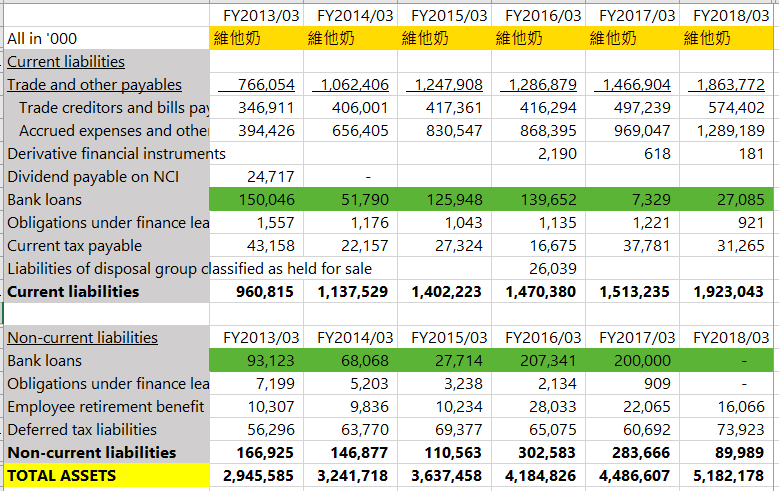This screenshot has width=779, height=491.
Task: Click the cell showing 921
Action: (x=726, y=222)
